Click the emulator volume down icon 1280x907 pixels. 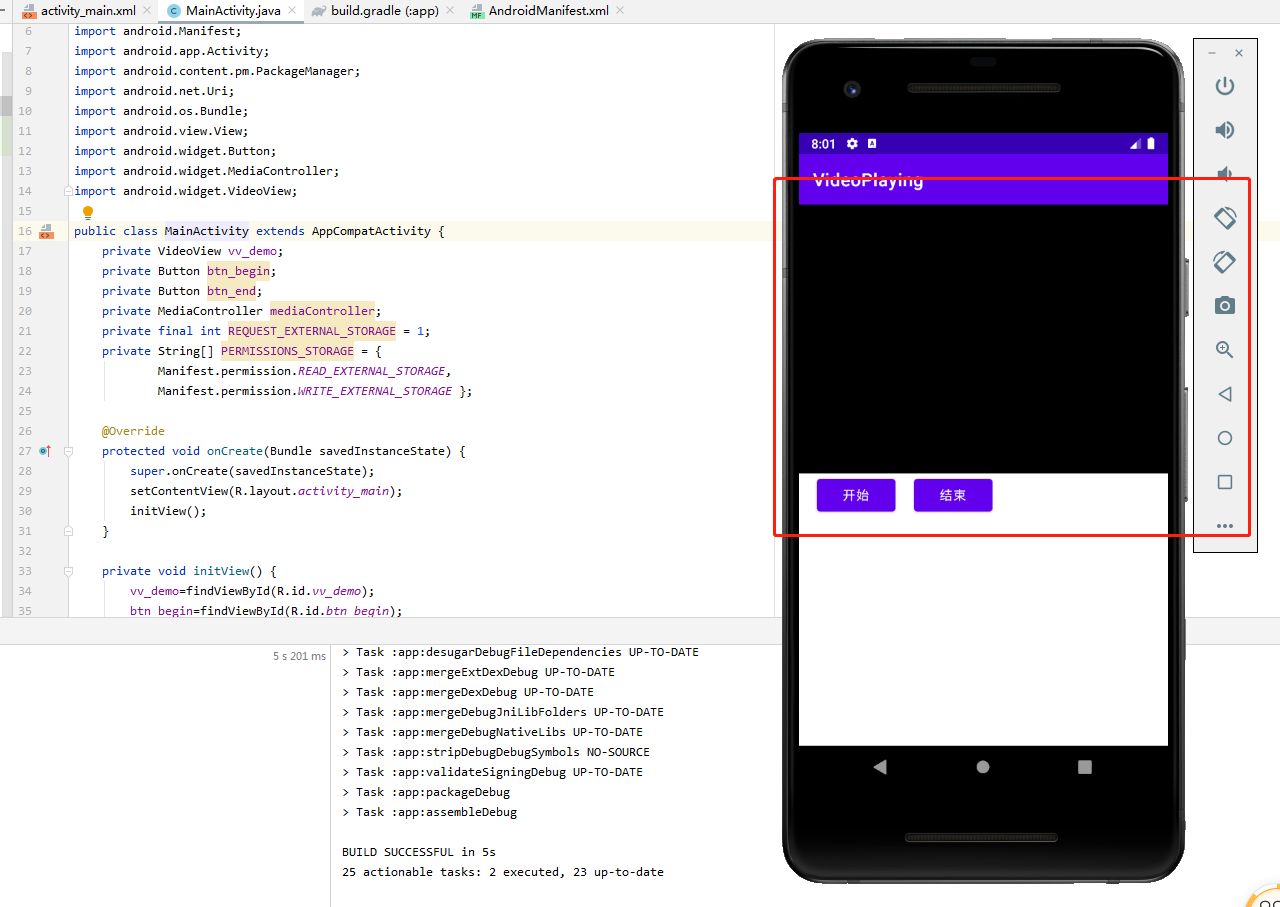tap(1225, 173)
